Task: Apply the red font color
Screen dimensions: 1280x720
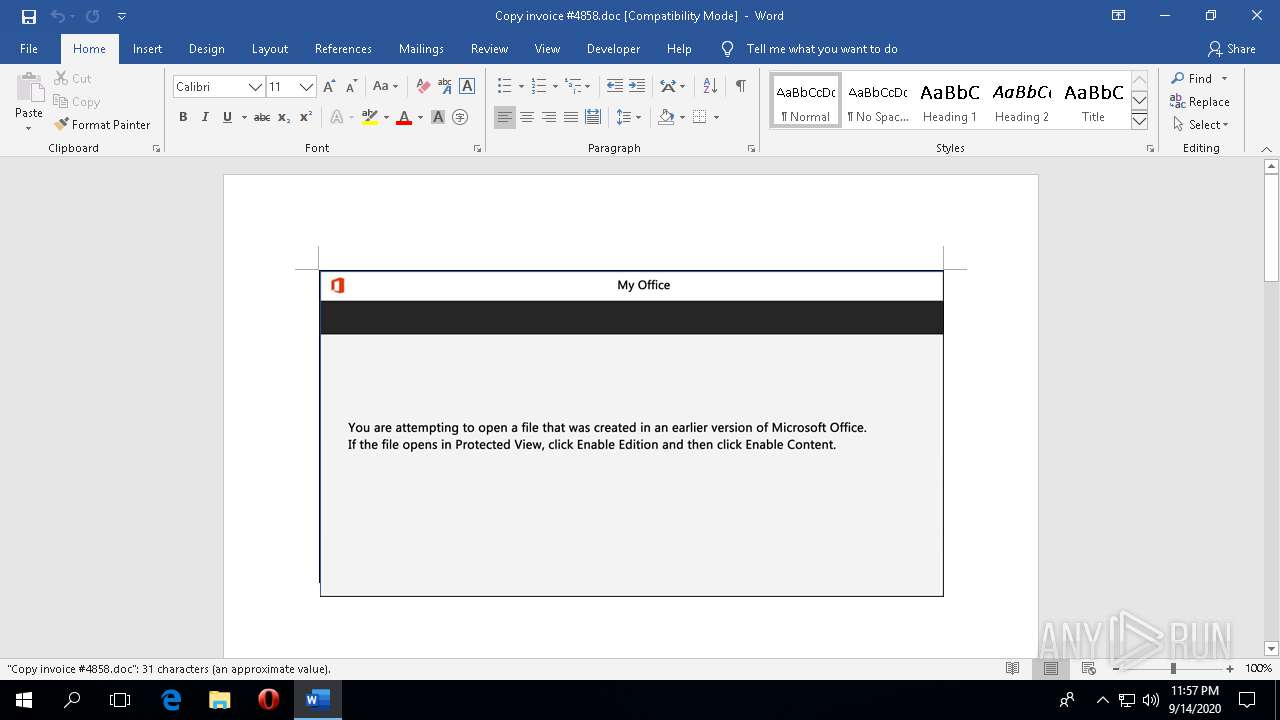Action: coord(404,117)
